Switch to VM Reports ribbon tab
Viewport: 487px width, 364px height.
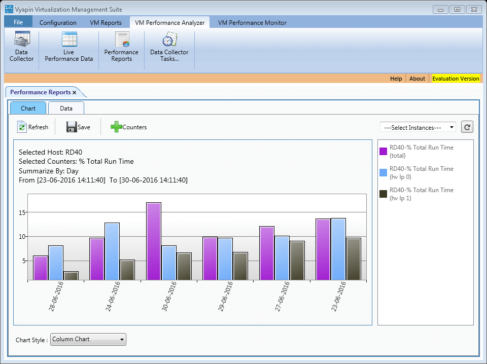tap(105, 23)
